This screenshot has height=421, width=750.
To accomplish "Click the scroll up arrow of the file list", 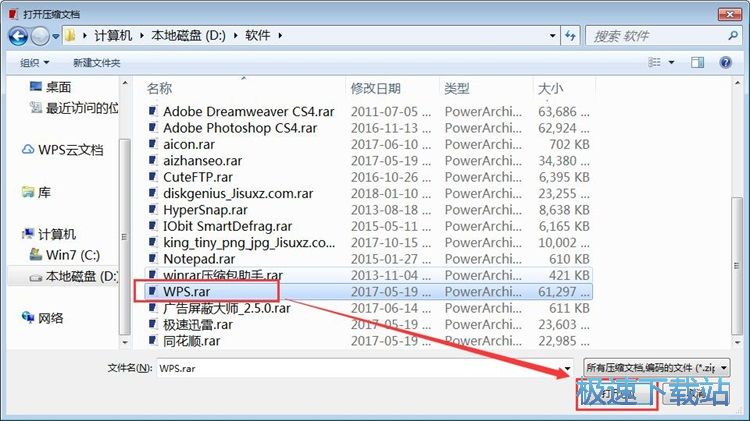I will tap(737, 83).
